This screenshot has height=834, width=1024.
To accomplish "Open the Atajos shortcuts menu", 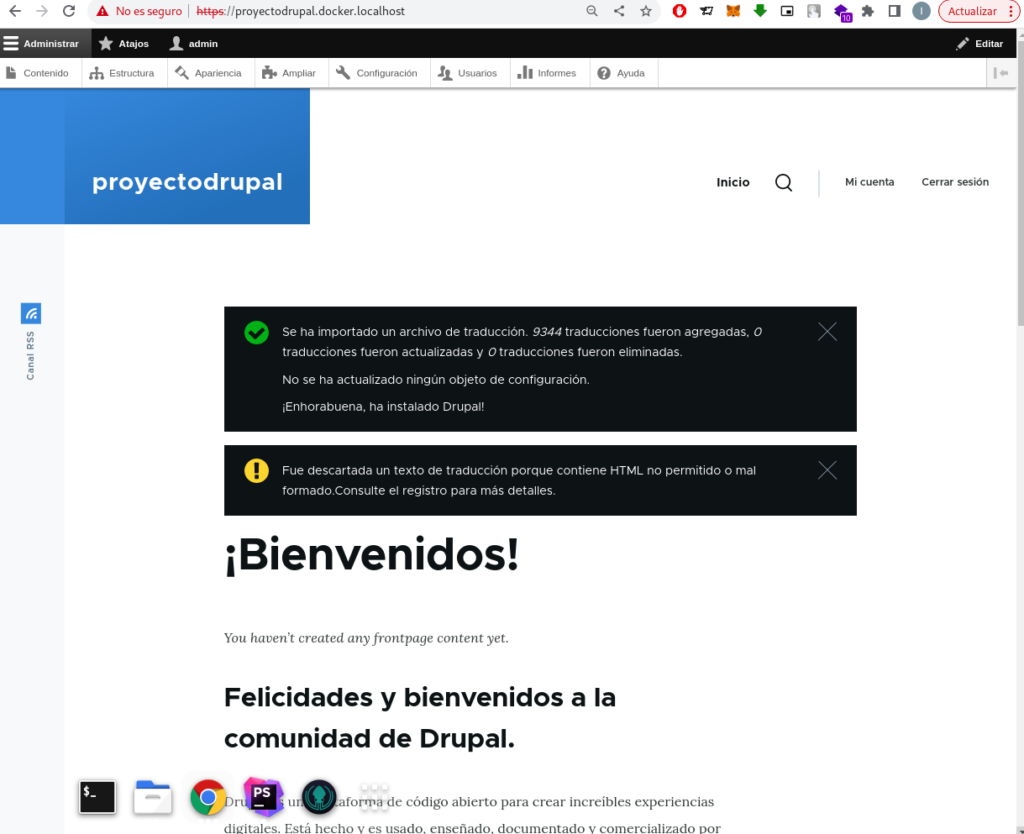I will [124, 44].
